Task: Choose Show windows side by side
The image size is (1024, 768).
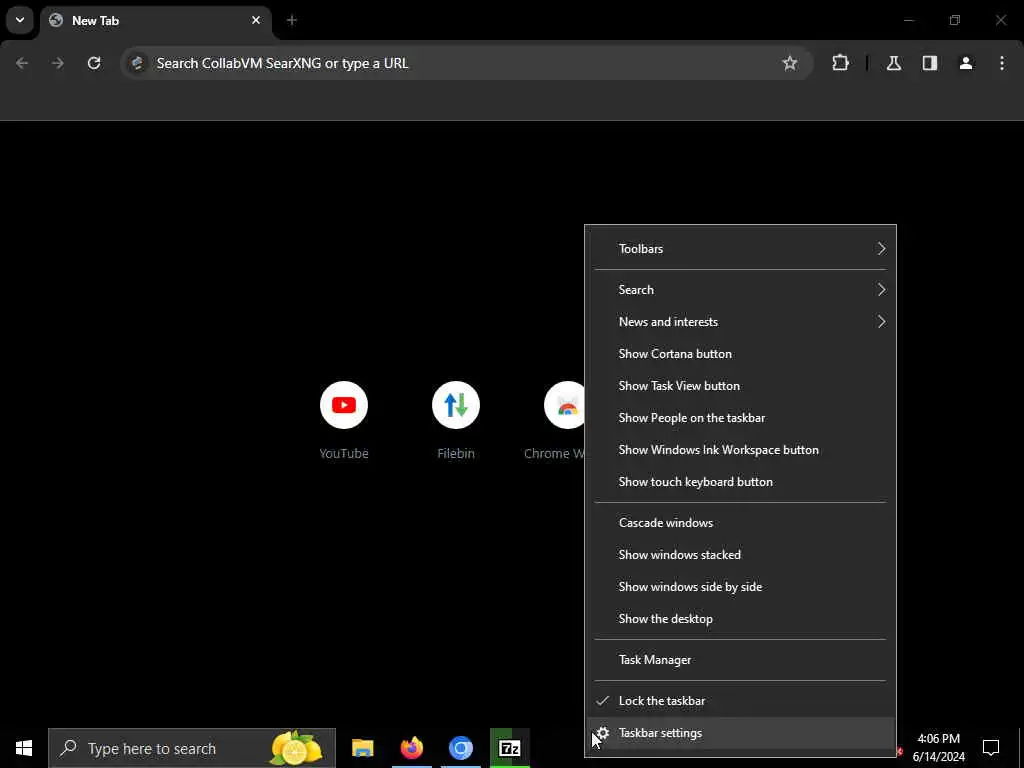Action: click(741, 586)
